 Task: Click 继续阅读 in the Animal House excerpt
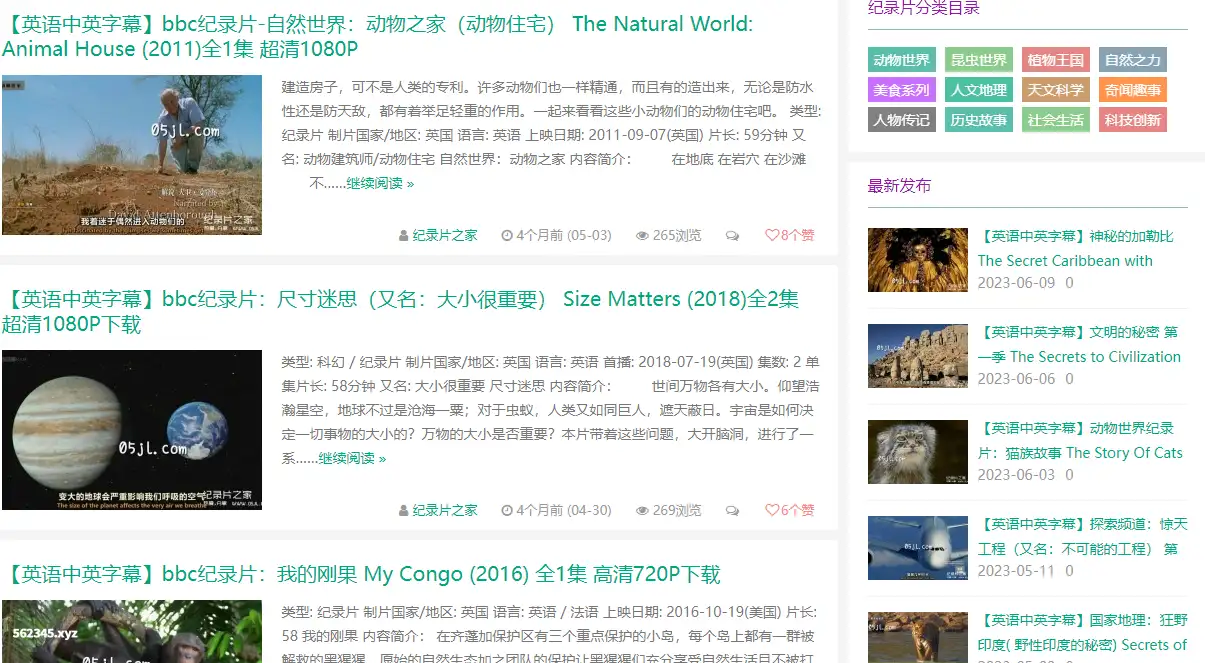(380, 183)
